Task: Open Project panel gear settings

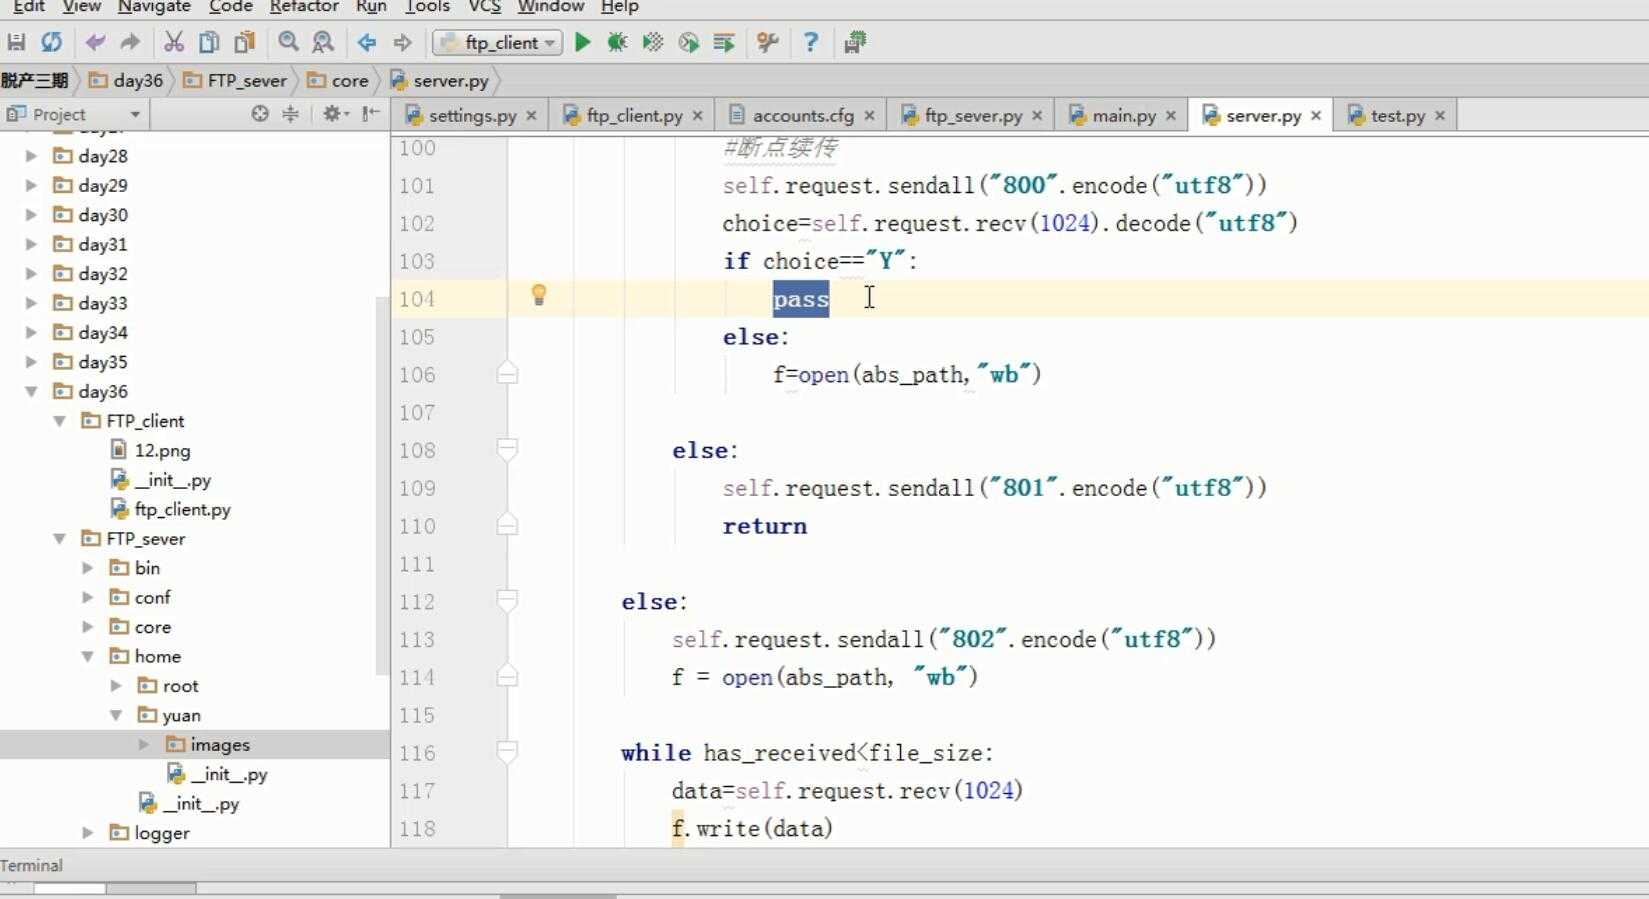Action: pyautogui.click(x=334, y=114)
